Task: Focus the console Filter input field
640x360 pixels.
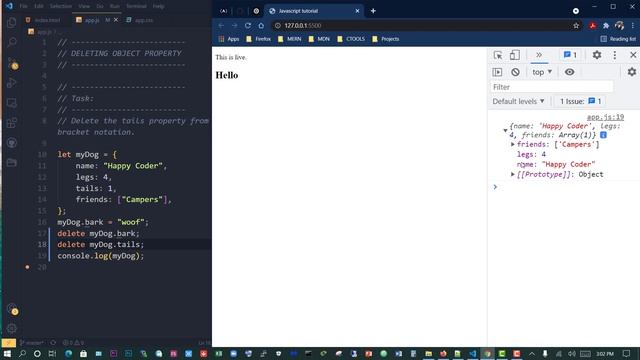Action: [x=551, y=87]
